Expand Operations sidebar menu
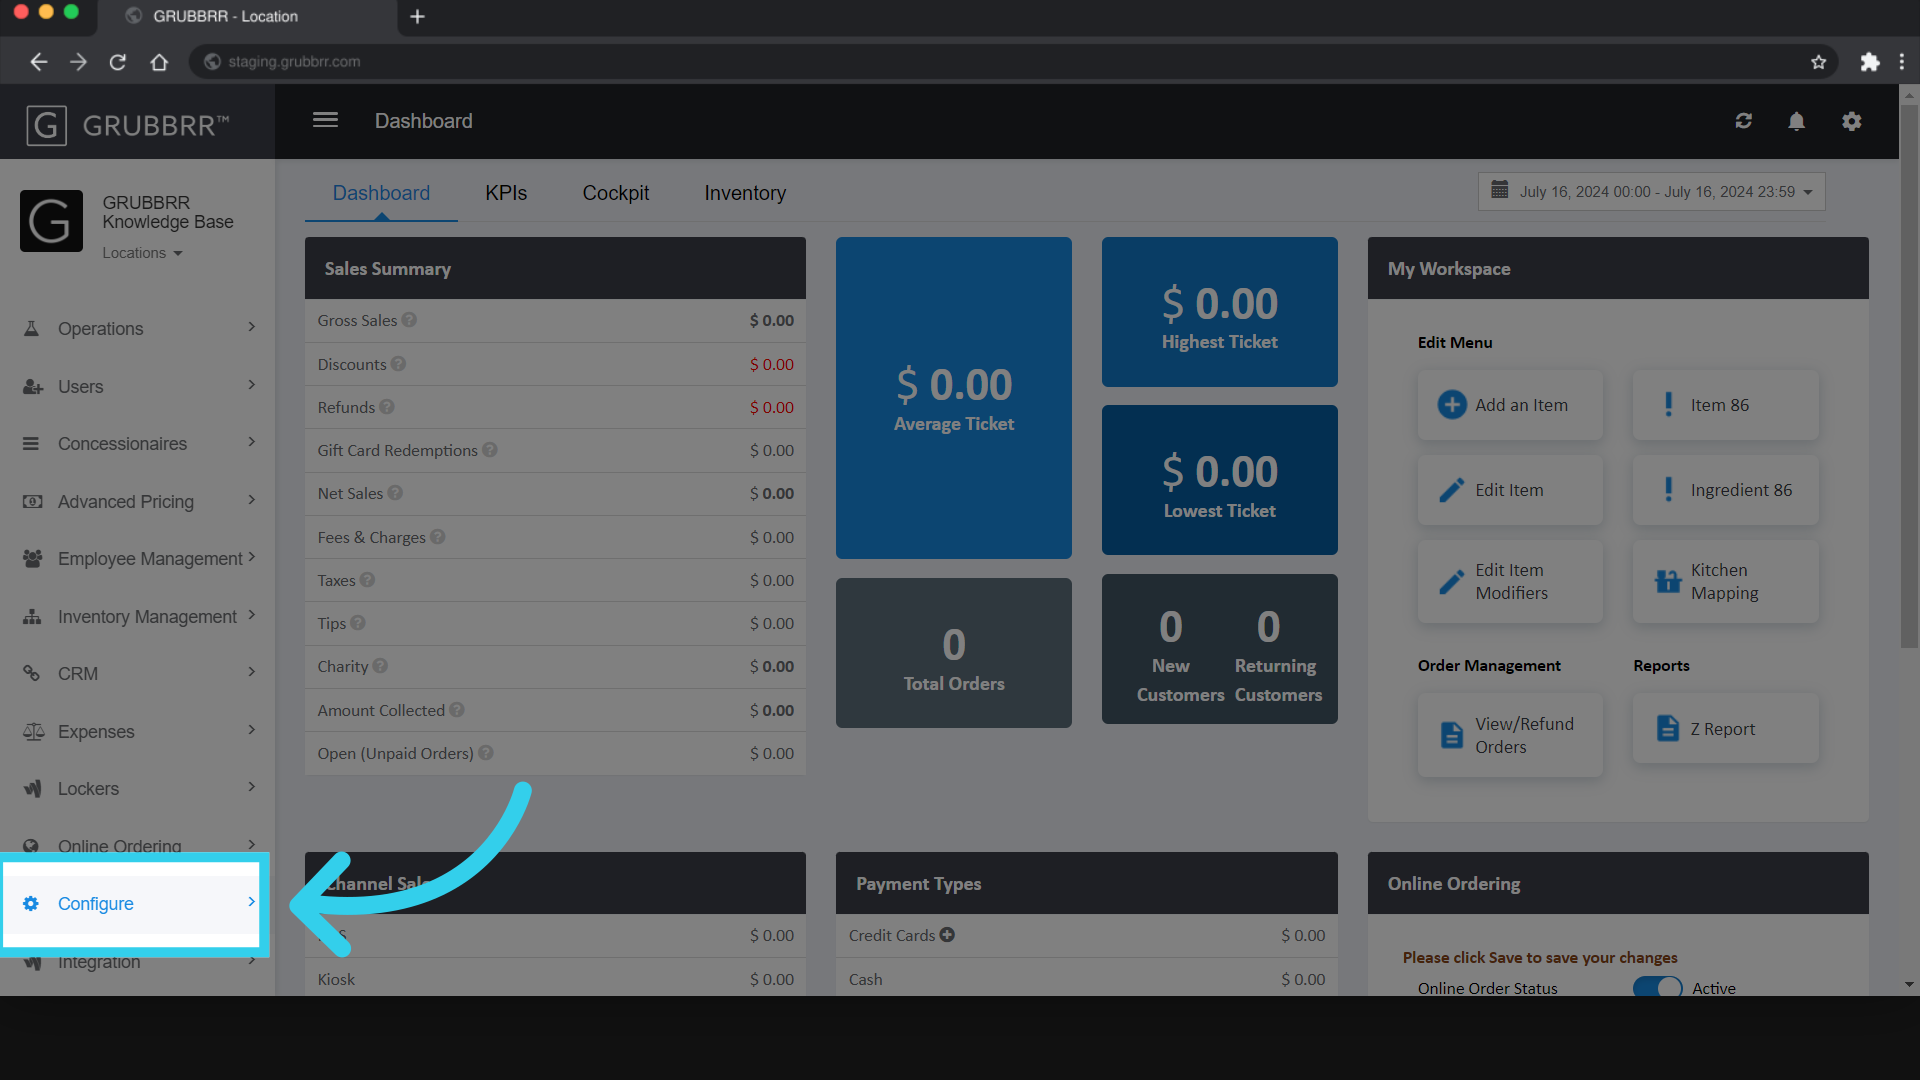 click(x=138, y=328)
